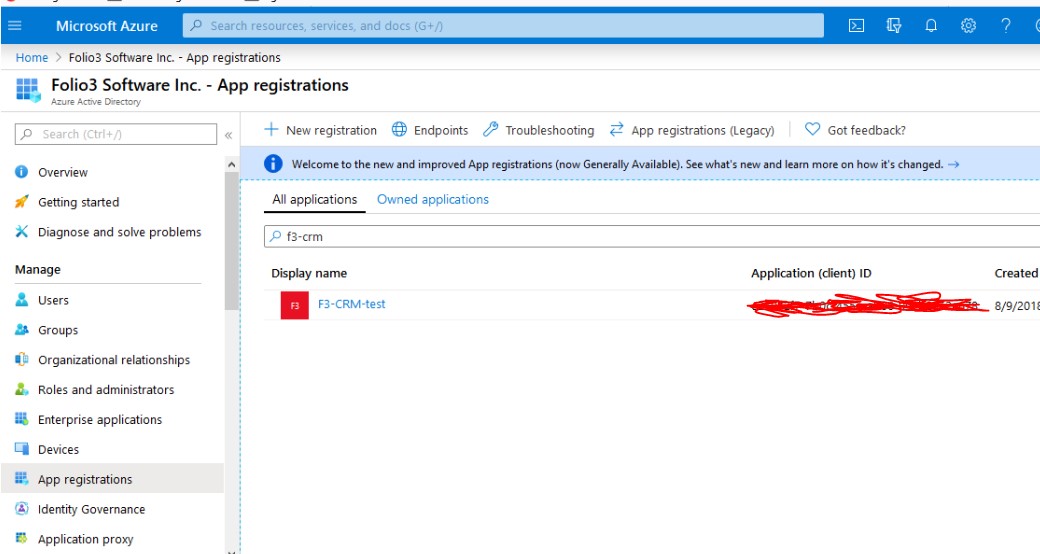Screen dimensions: 1040x554
Task: Open Directory and subscription filter icon
Action: click(893, 26)
